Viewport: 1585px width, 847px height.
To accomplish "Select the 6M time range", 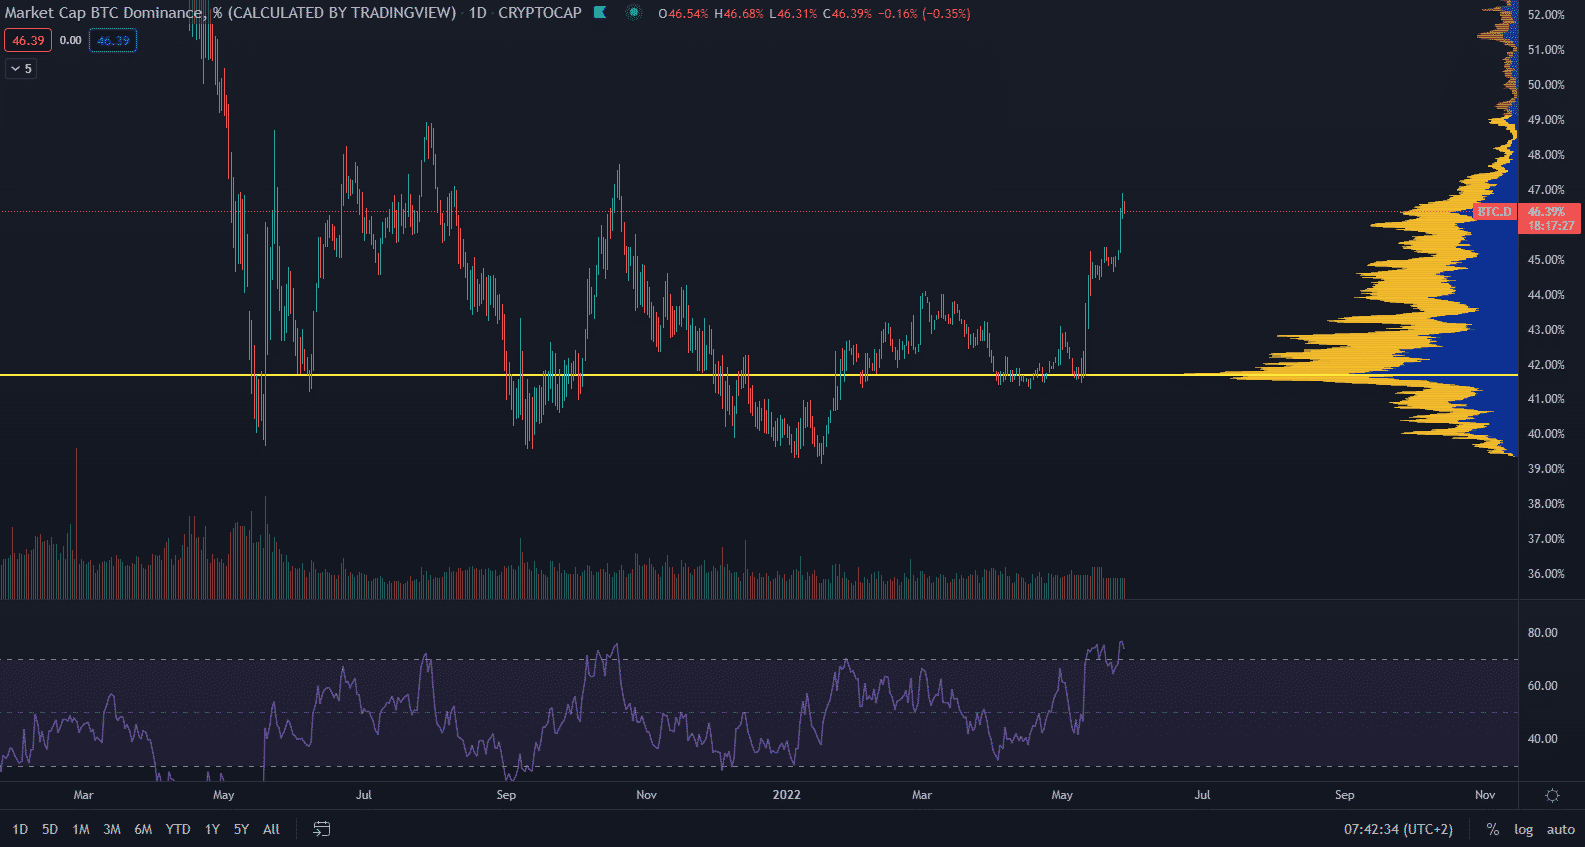I will click(x=143, y=829).
